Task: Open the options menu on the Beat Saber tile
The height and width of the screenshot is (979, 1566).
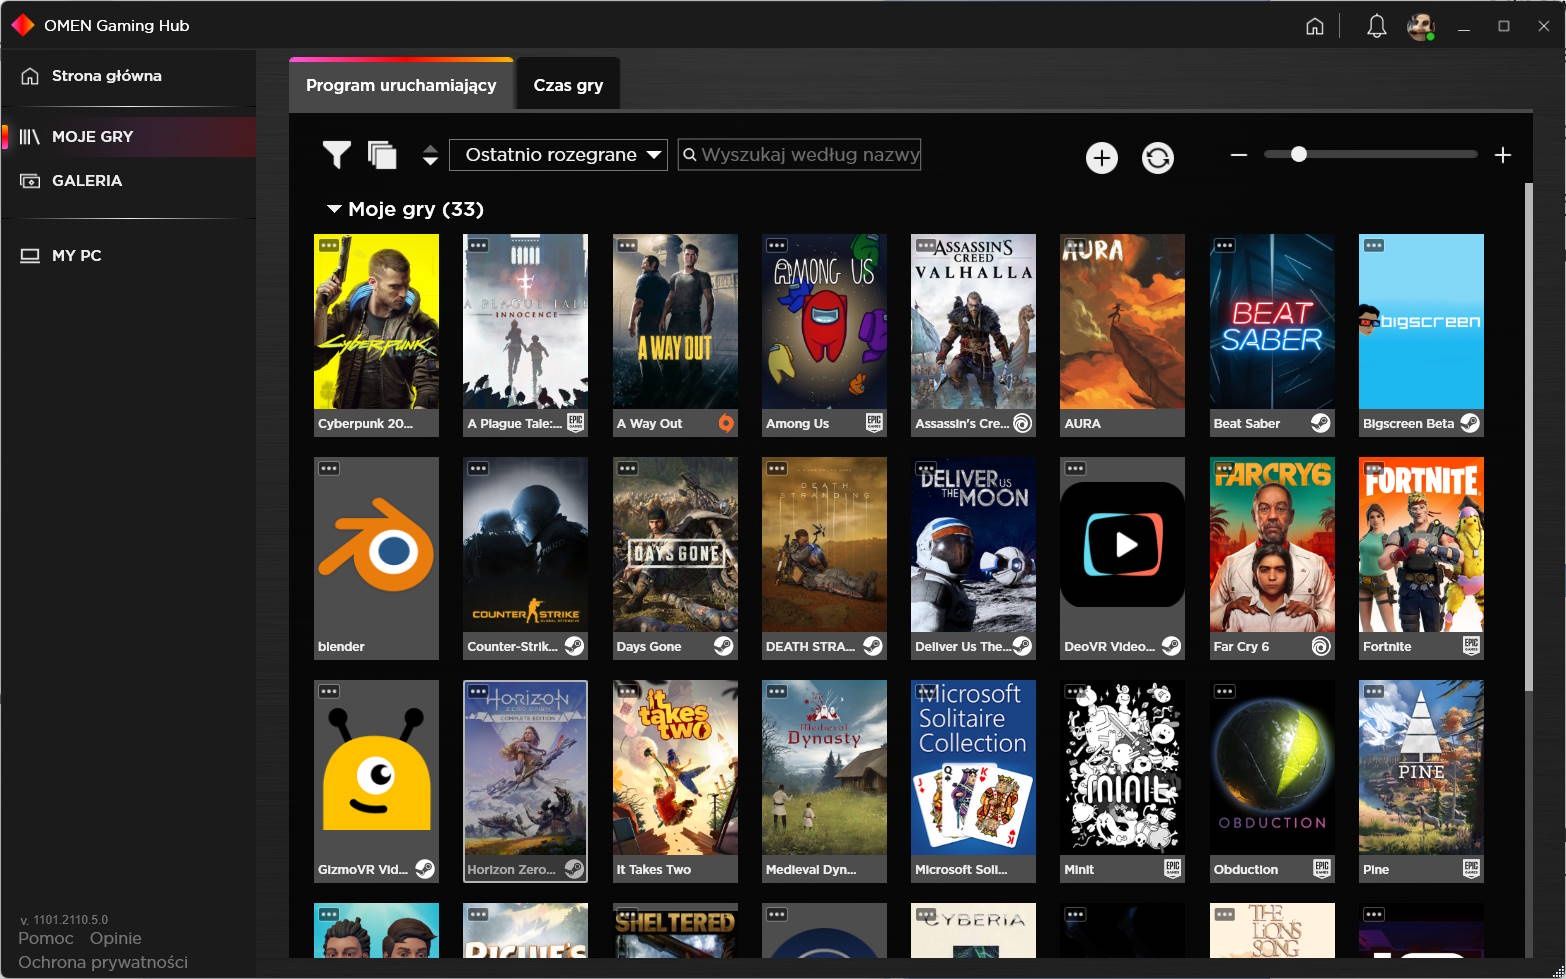Action: [1225, 245]
